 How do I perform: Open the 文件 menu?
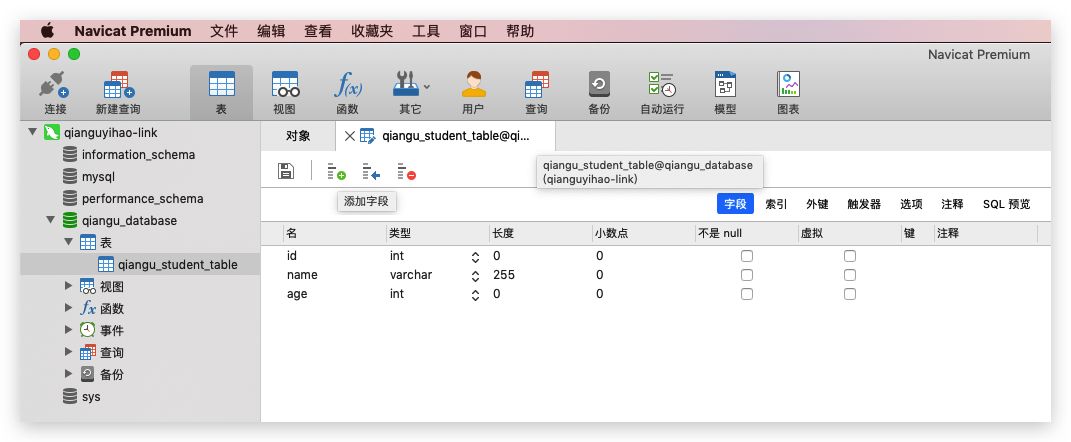(x=224, y=31)
